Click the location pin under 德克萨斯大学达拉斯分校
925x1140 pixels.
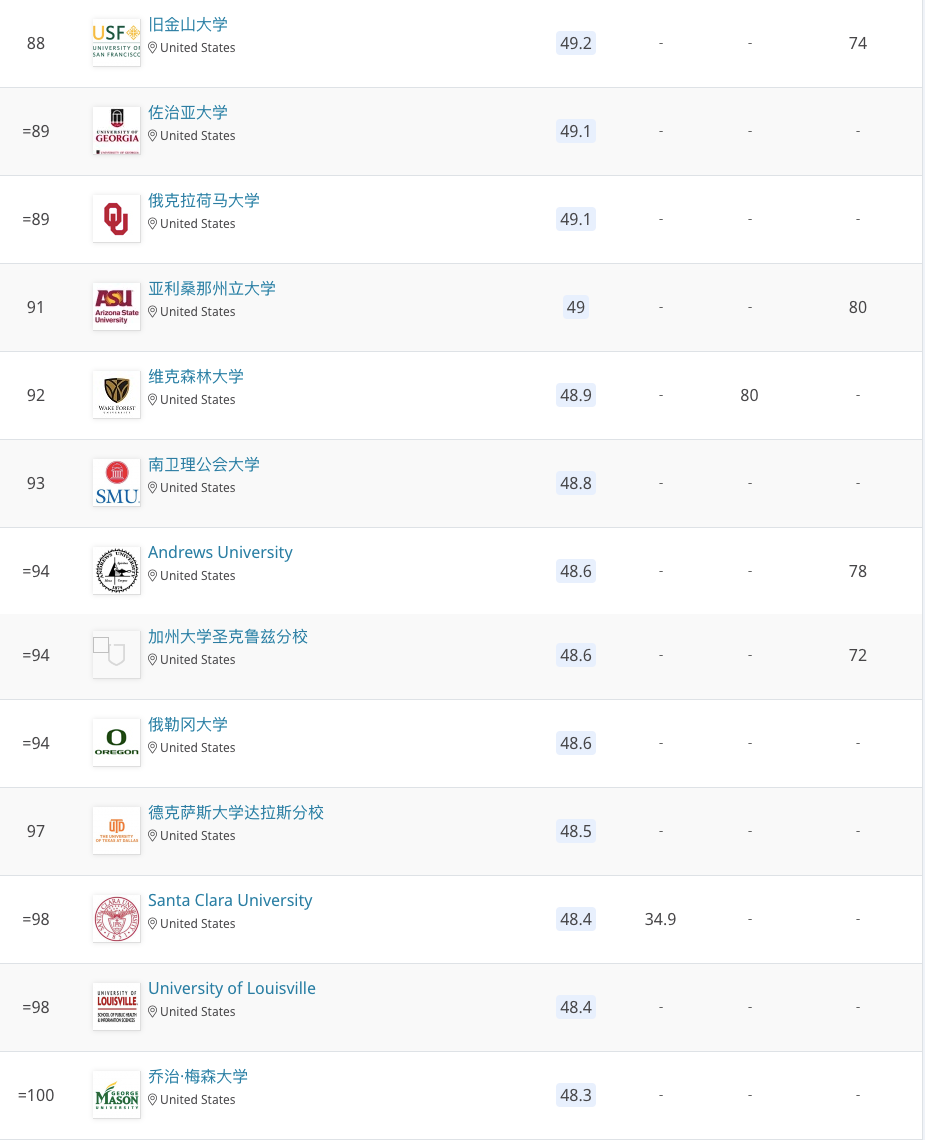point(153,836)
